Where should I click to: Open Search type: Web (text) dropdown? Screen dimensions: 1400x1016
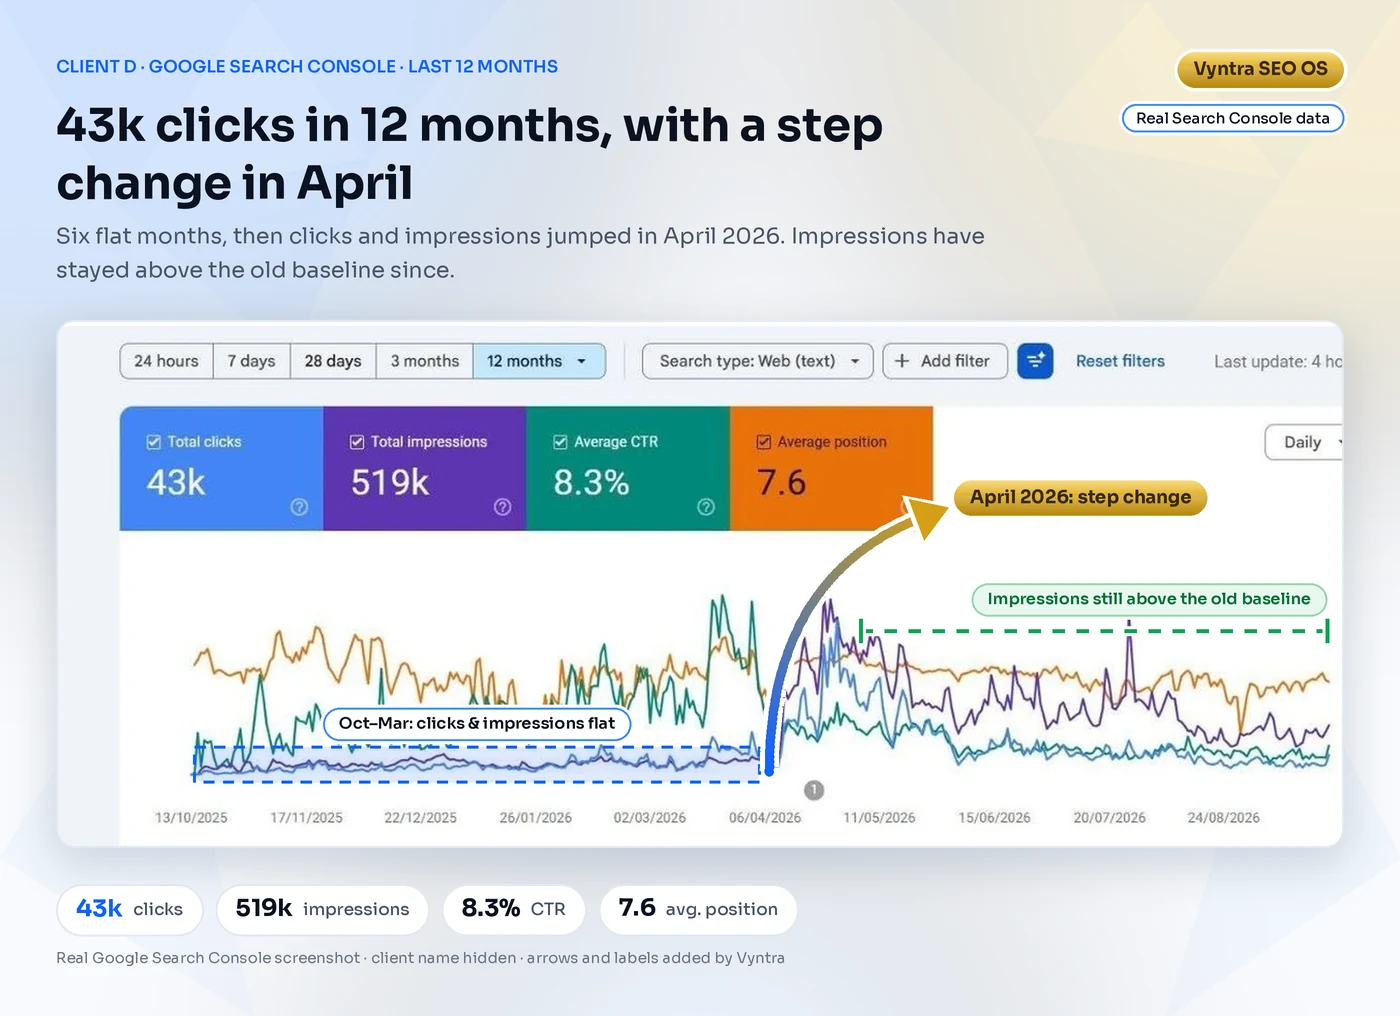(x=758, y=361)
